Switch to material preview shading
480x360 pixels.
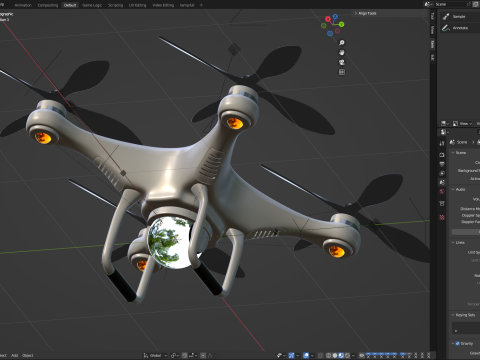(x=341, y=355)
